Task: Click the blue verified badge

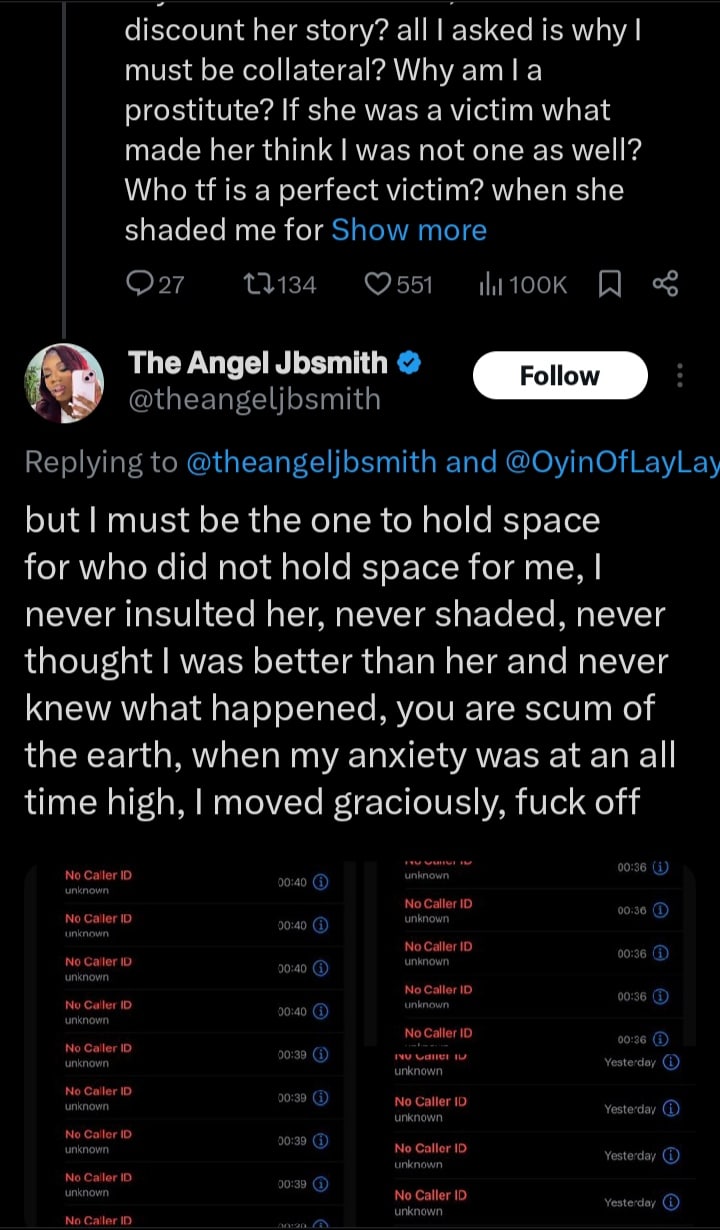Action: tap(408, 364)
